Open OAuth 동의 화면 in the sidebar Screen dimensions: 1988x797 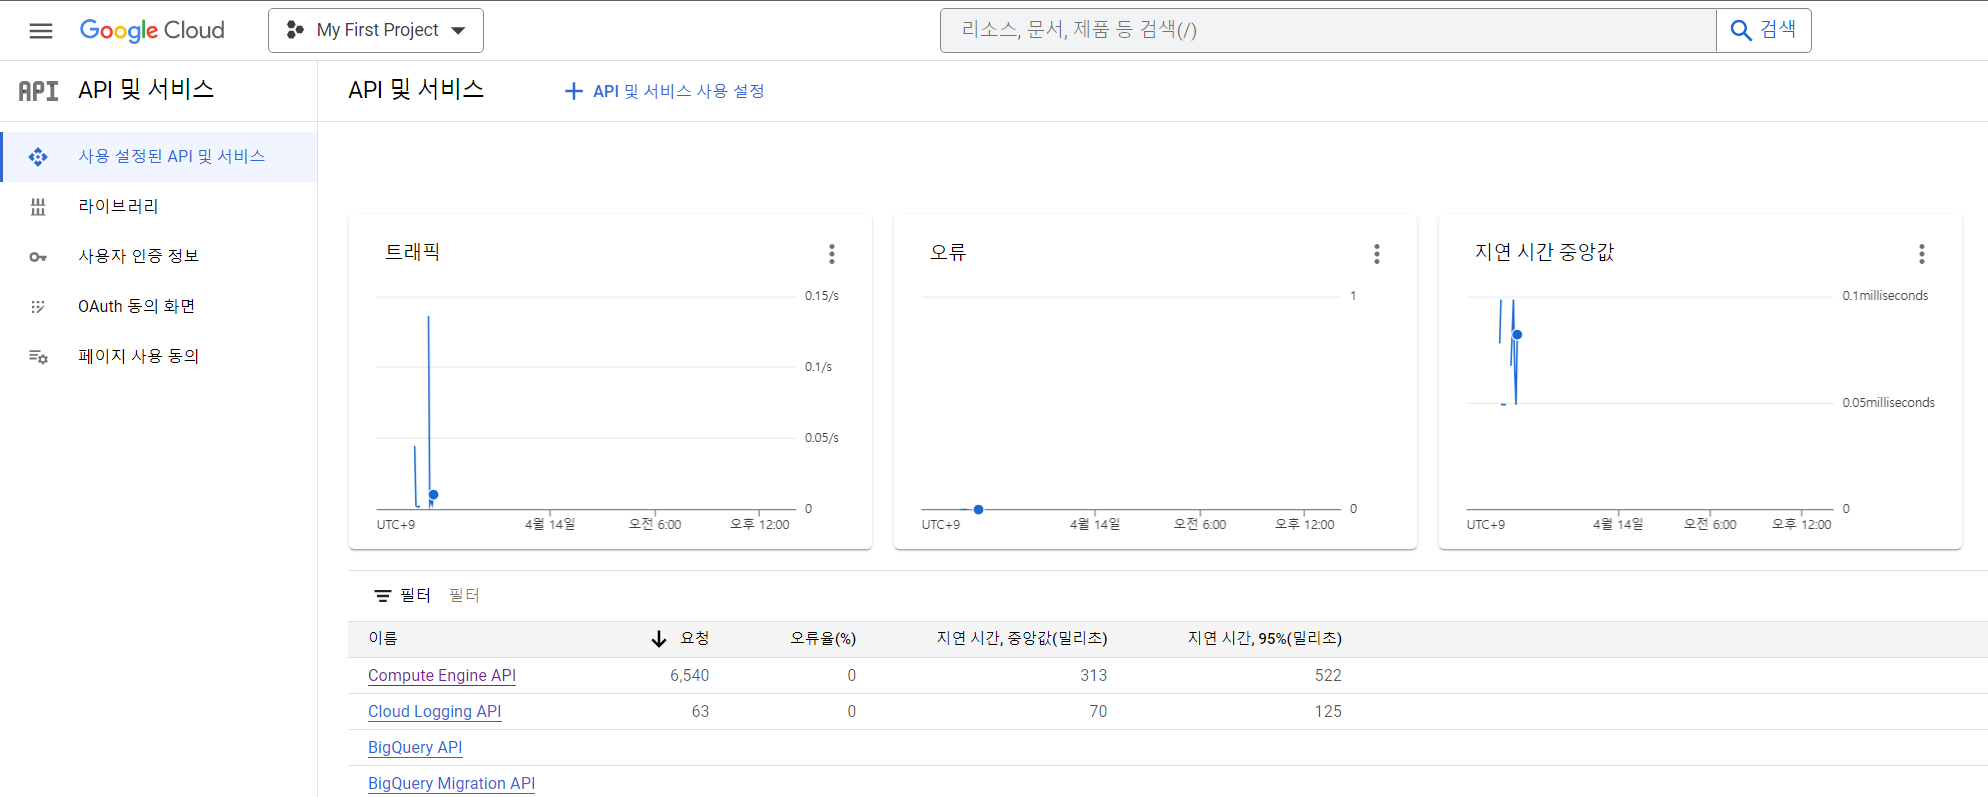[159, 307]
